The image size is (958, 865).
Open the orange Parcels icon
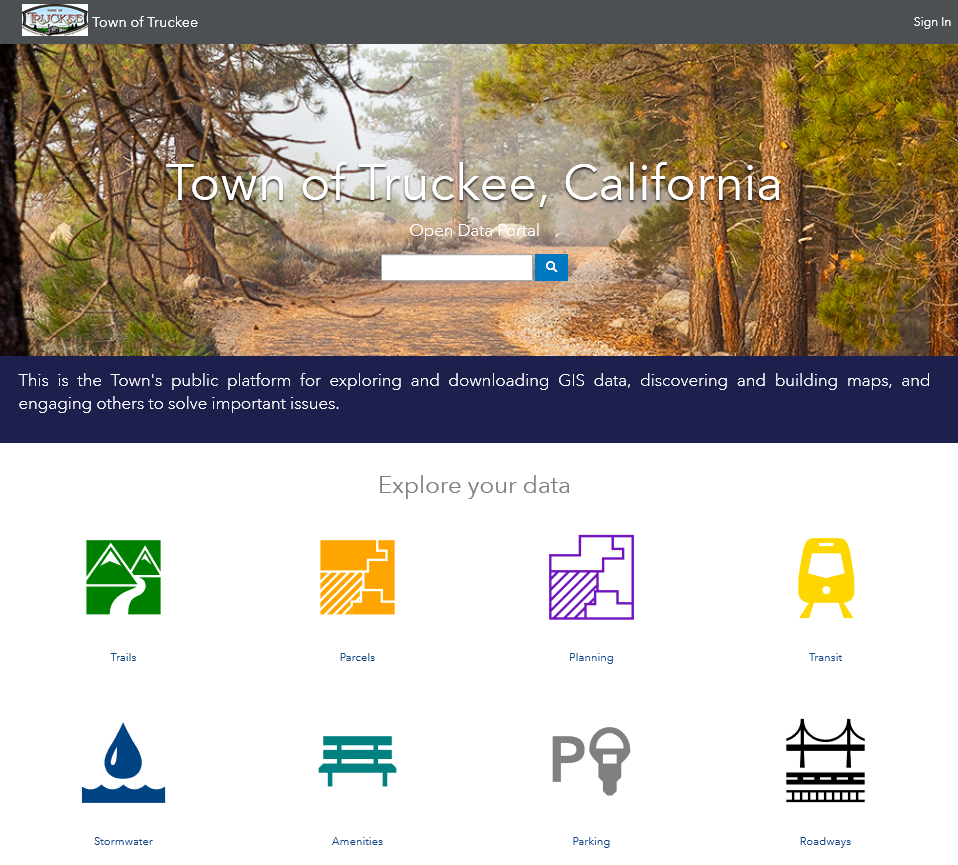coord(357,577)
